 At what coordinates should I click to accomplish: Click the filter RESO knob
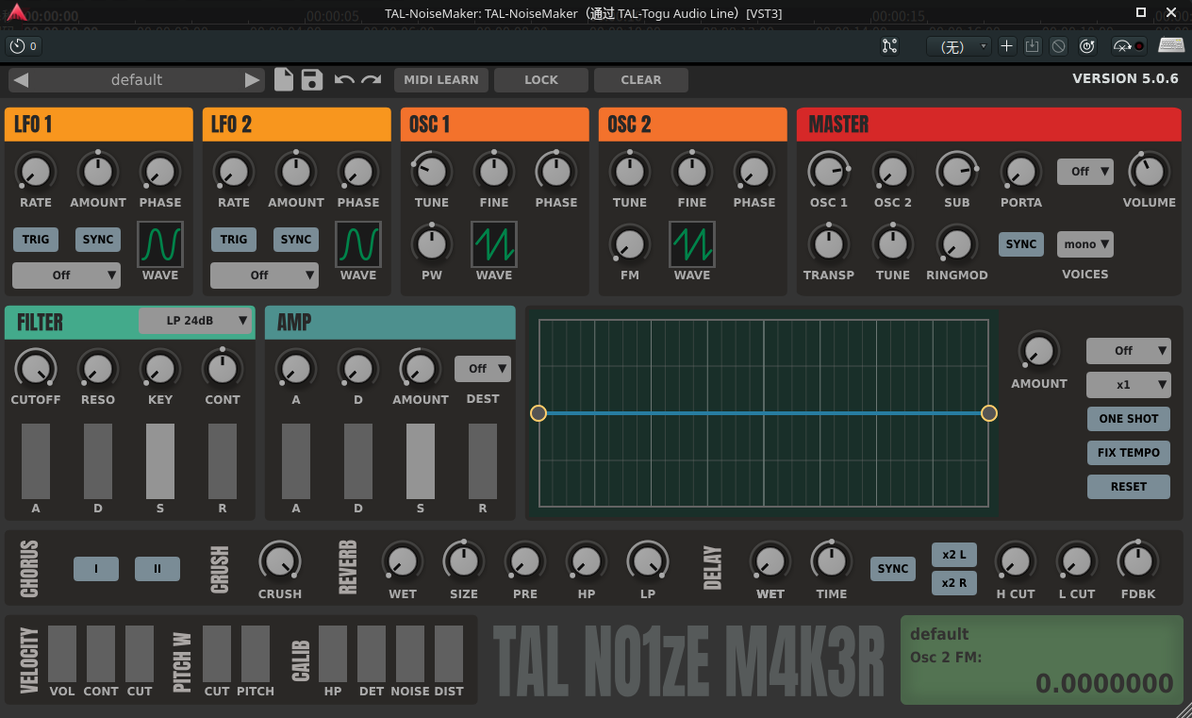pos(98,369)
